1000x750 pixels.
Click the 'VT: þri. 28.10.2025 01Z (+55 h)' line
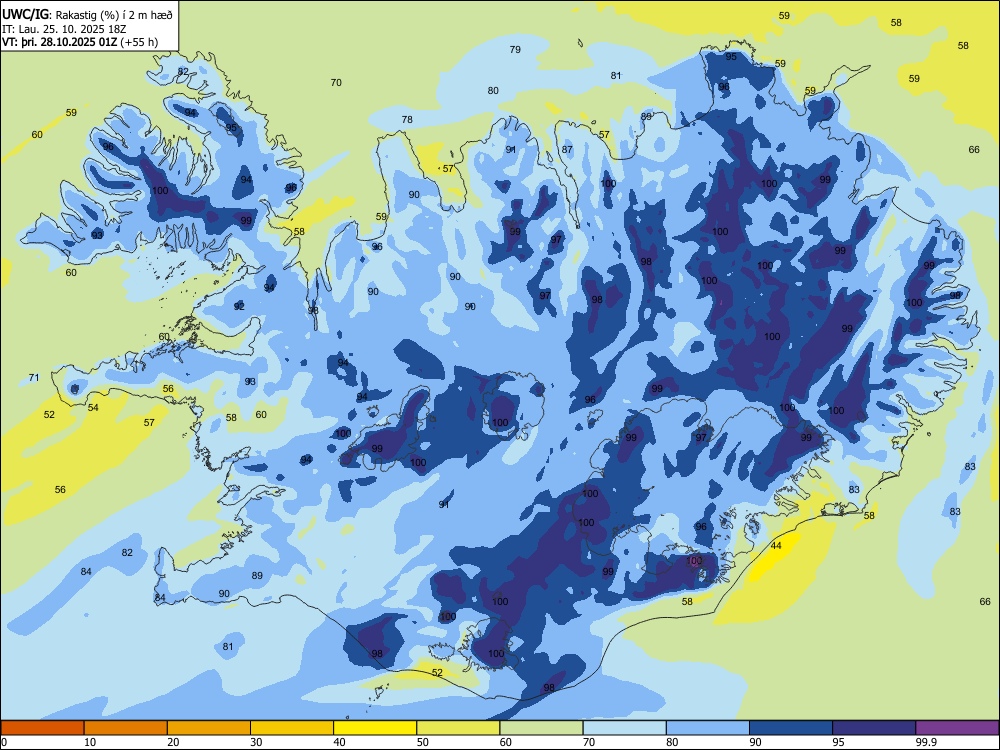(80, 42)
